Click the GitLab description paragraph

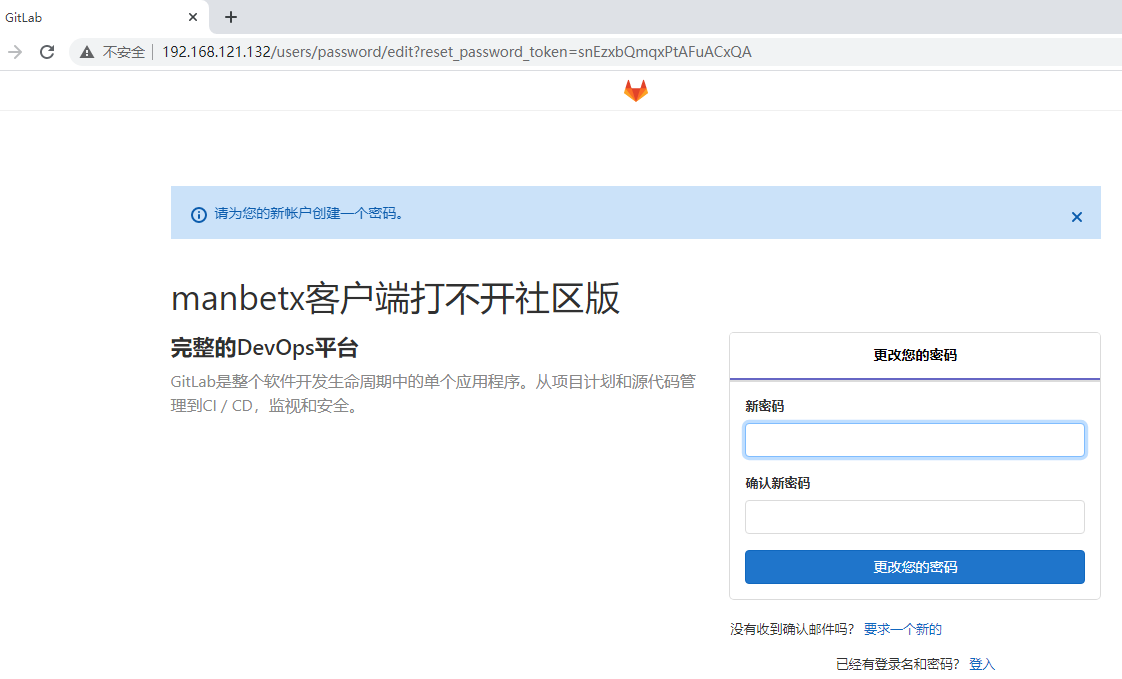pos(433,394)
